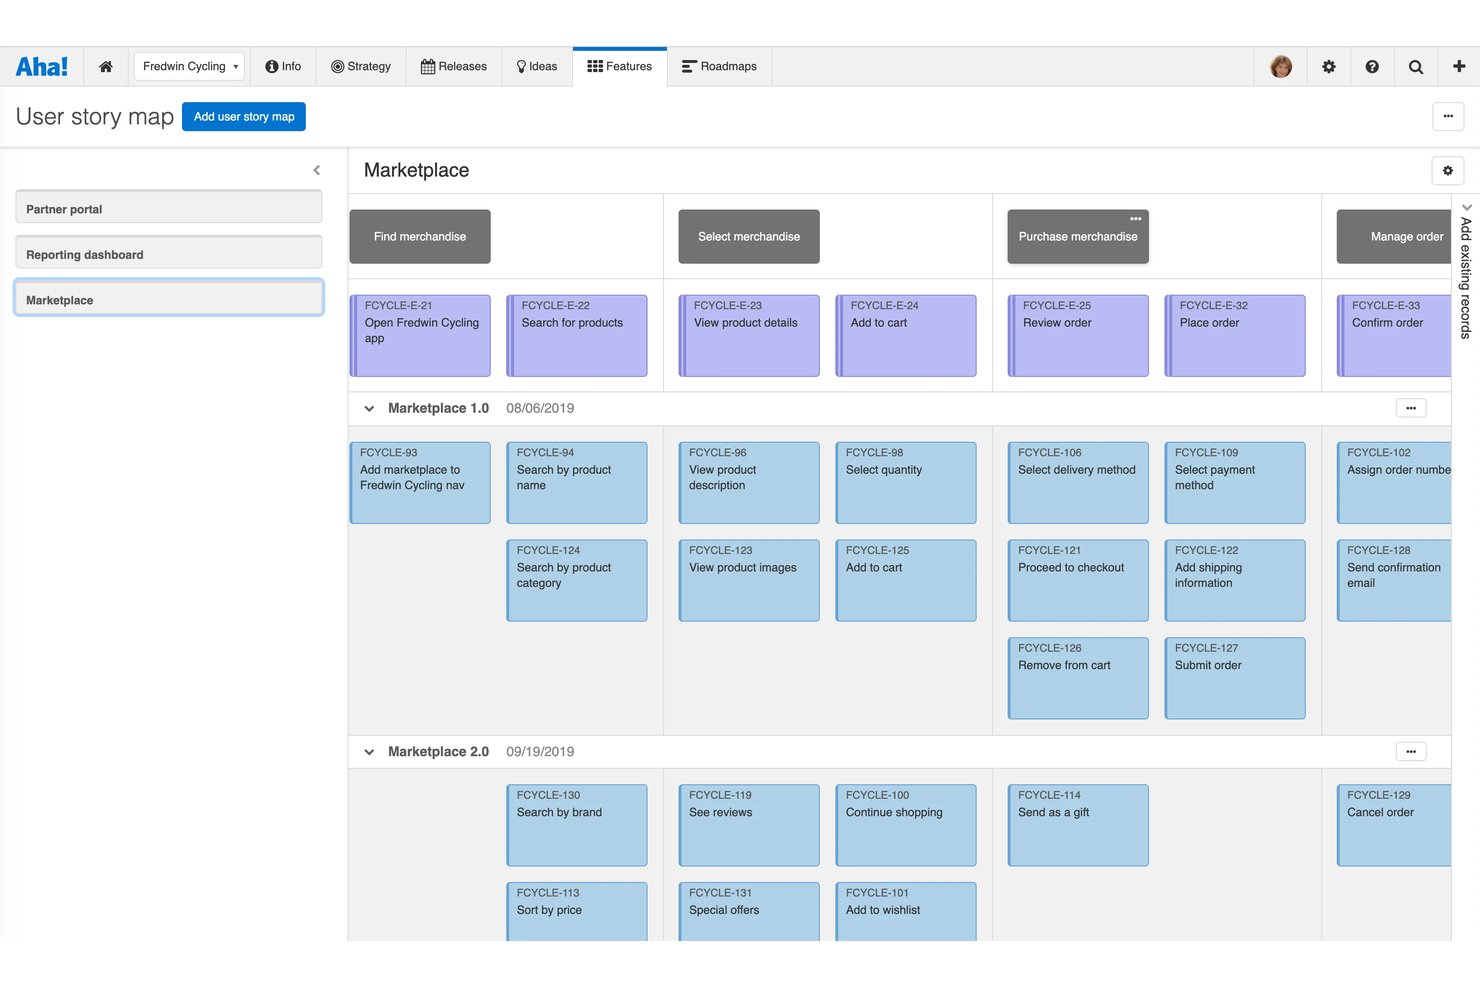Click the Aha! logo

point(42,67)
